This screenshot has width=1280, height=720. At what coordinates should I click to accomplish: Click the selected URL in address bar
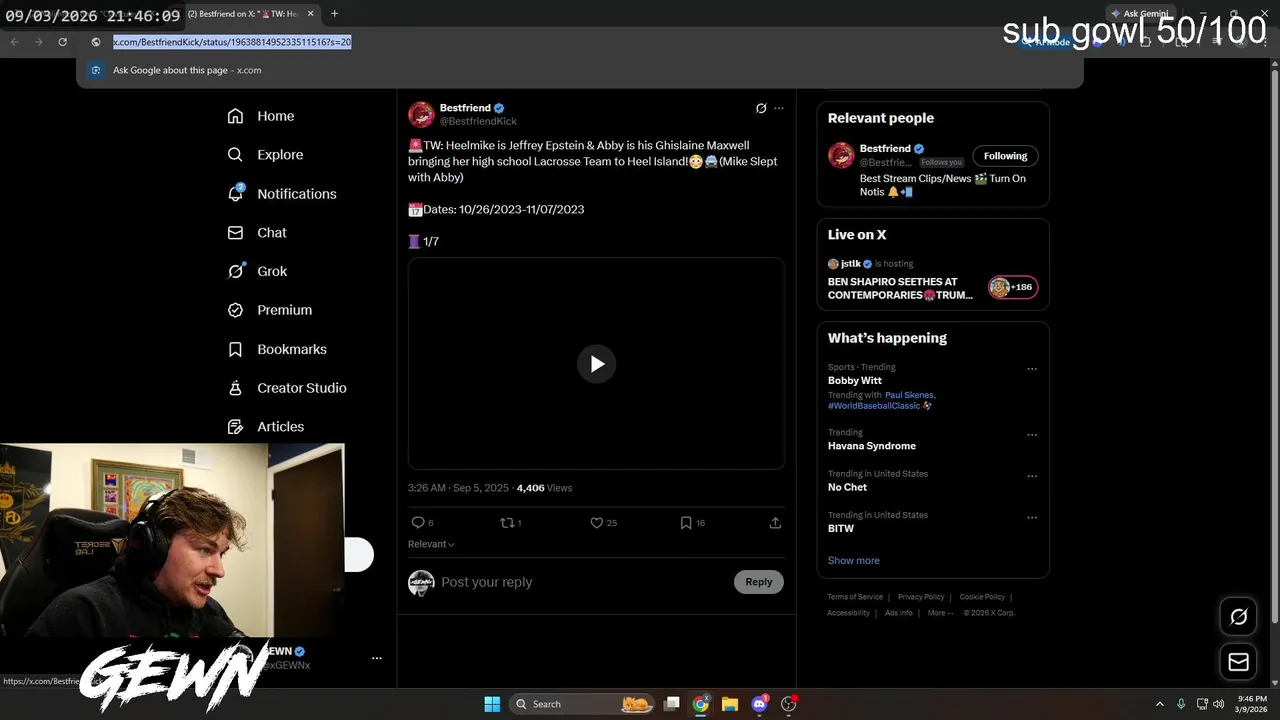click(x=231, y=42)
